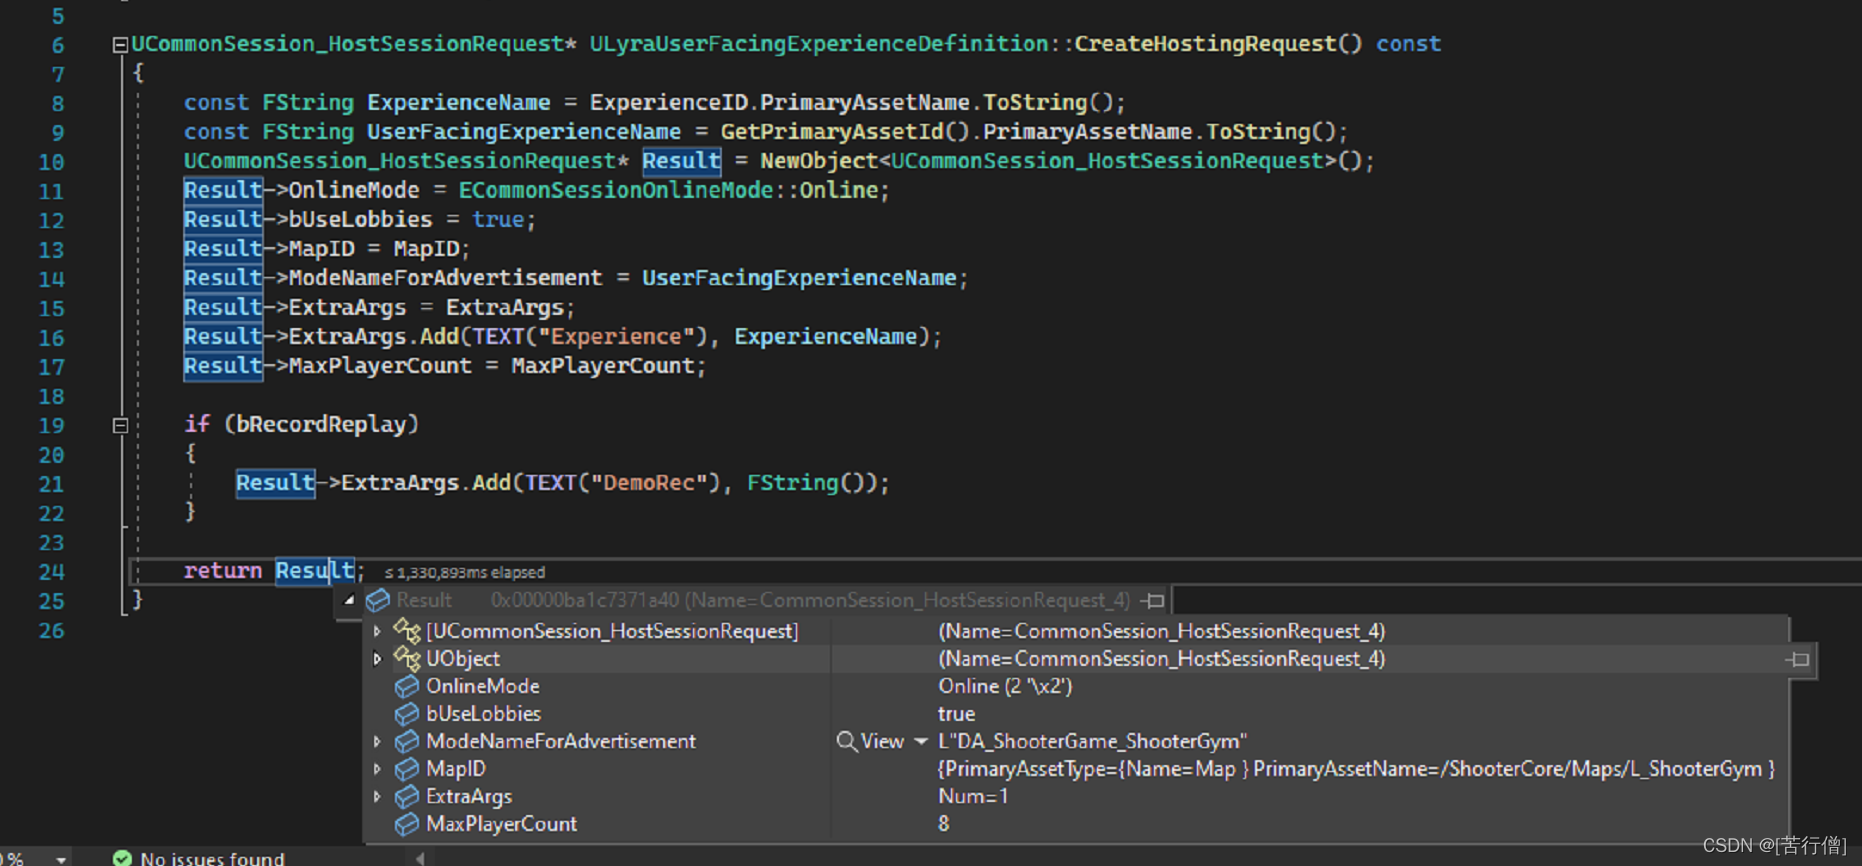The height and width of the screenshot is (866, 1862).
Task: Click line number 19 in the gutter
Action: pos(51,426)
